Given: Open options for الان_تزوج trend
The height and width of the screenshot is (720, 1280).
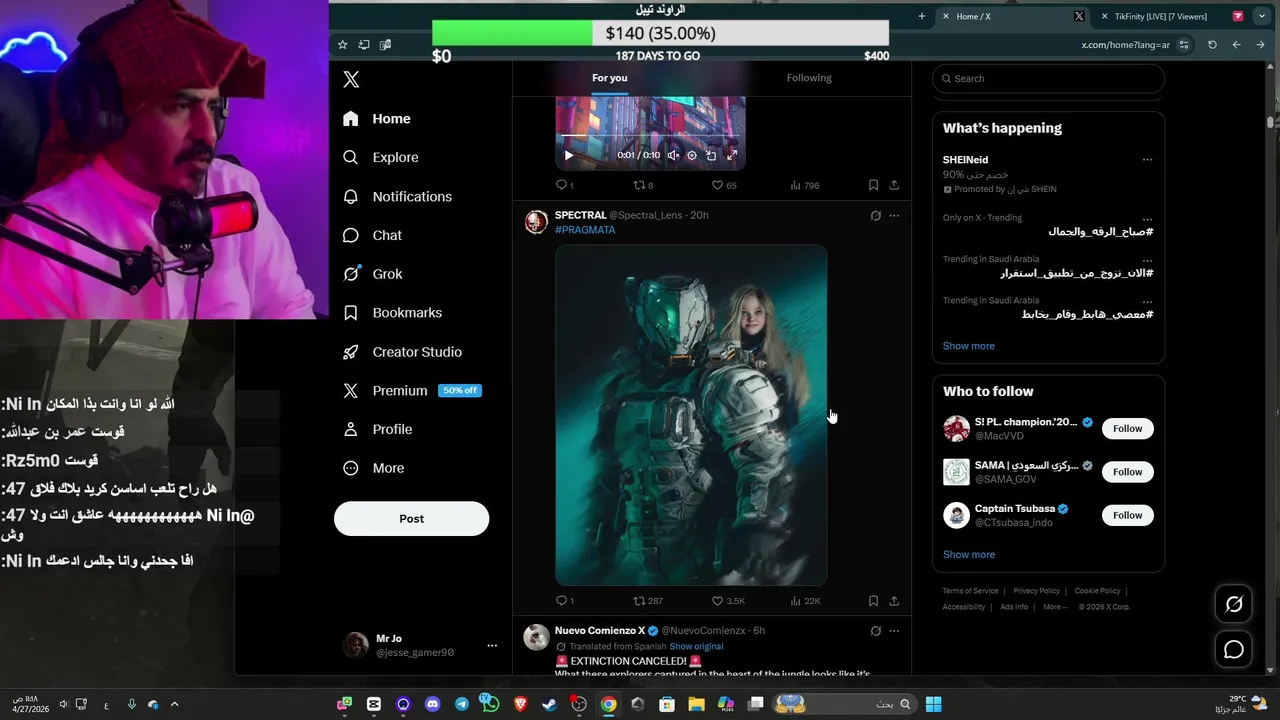Looking at the screenshot, I should pos(1147,260).
